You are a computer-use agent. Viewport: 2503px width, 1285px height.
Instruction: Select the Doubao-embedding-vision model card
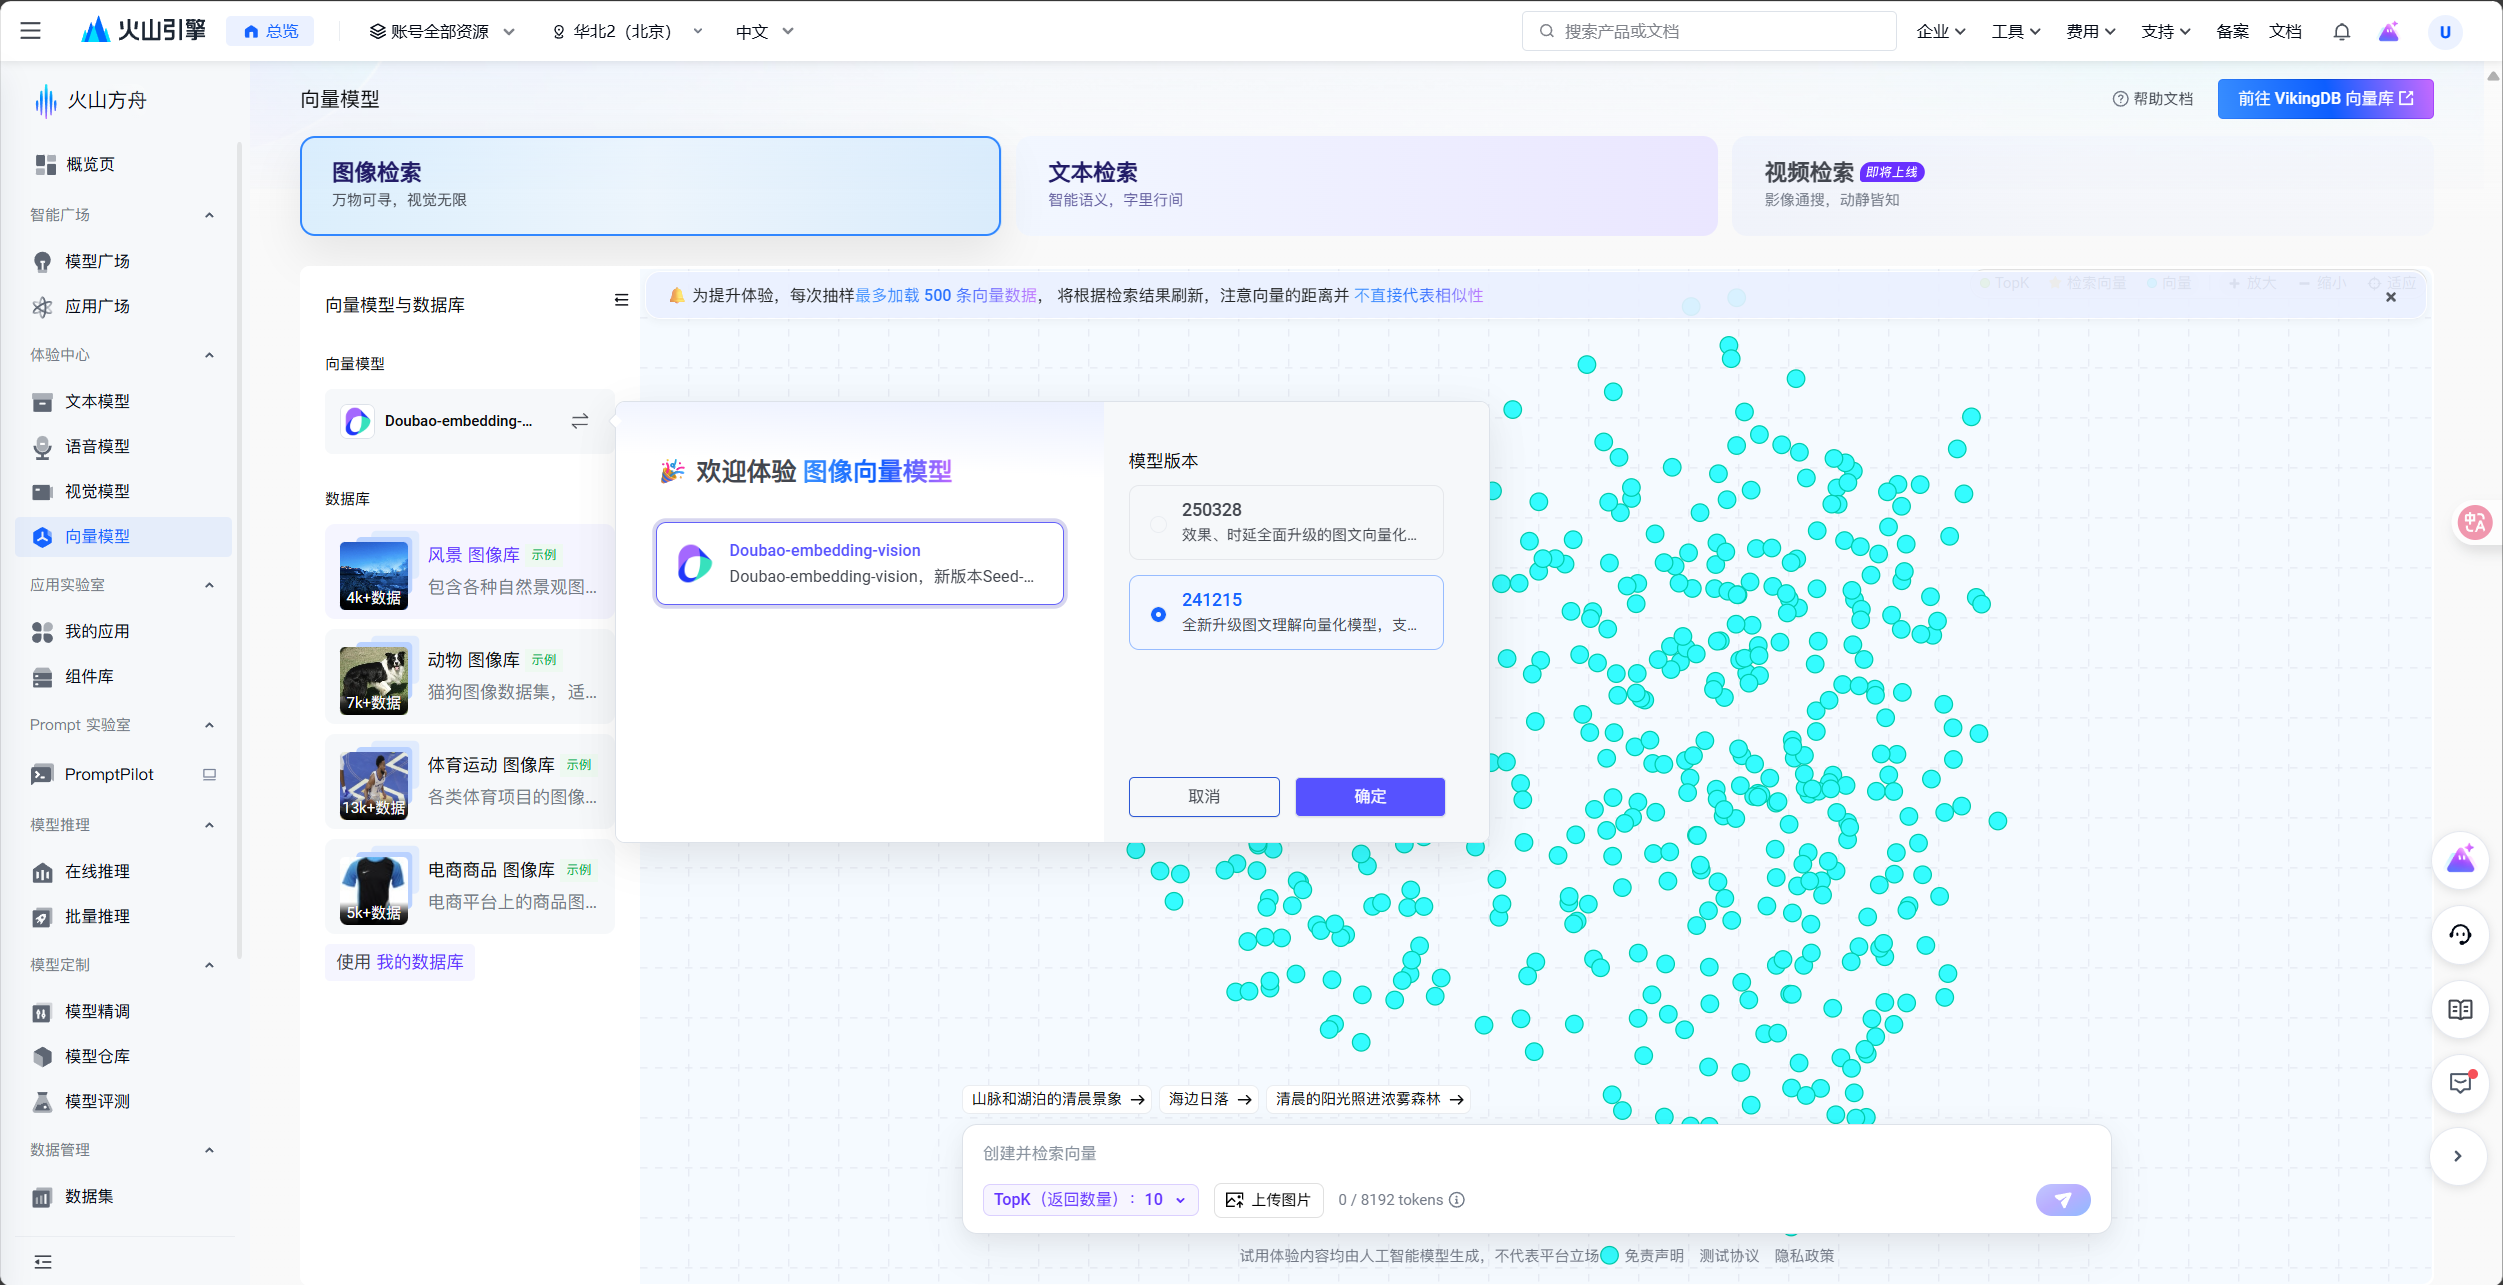point(860,563)
